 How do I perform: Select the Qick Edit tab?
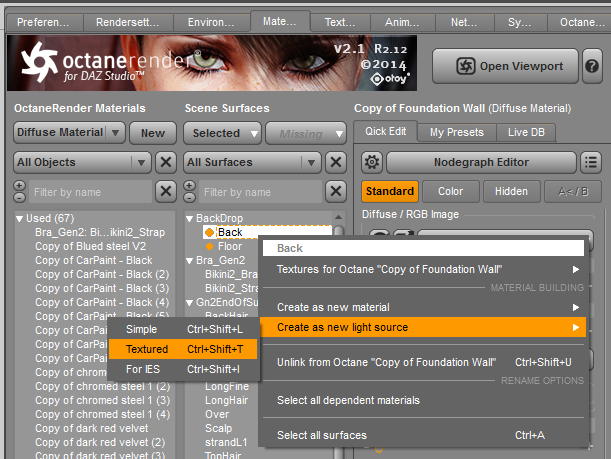coord(385,132)
